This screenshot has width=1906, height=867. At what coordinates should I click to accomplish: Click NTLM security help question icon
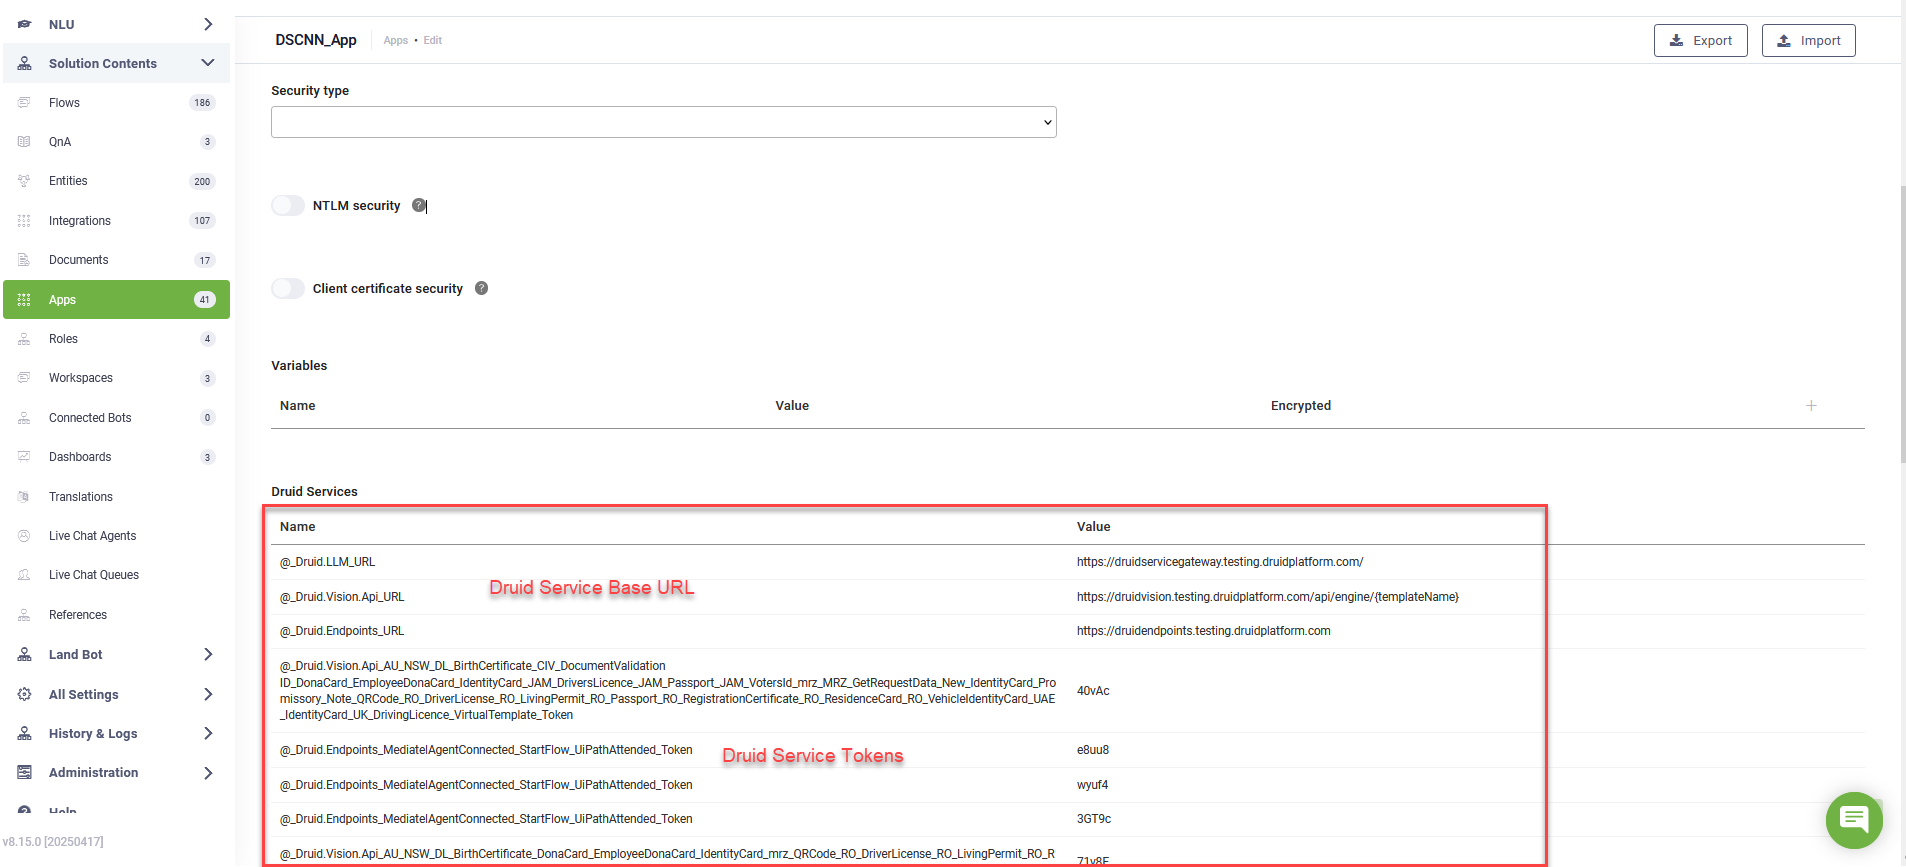(419, 205)
